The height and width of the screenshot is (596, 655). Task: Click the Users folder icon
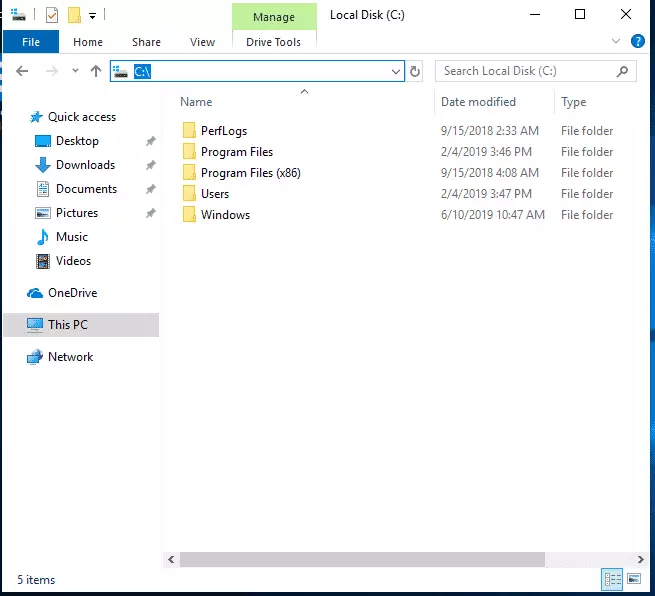(x=189, y=193)
